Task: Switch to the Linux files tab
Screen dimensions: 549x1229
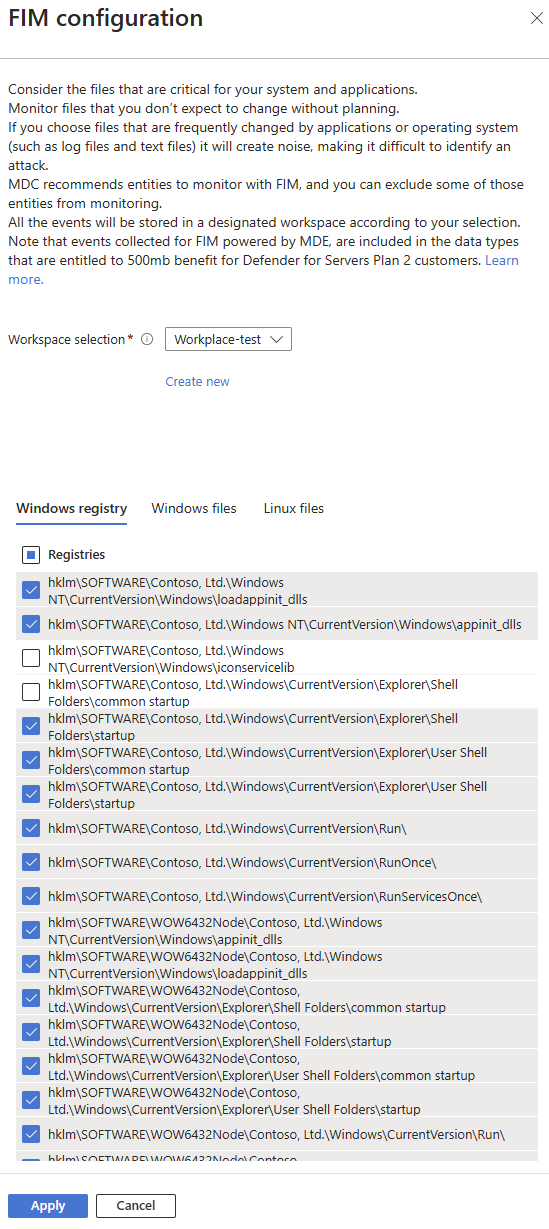Action: [294, 509]
